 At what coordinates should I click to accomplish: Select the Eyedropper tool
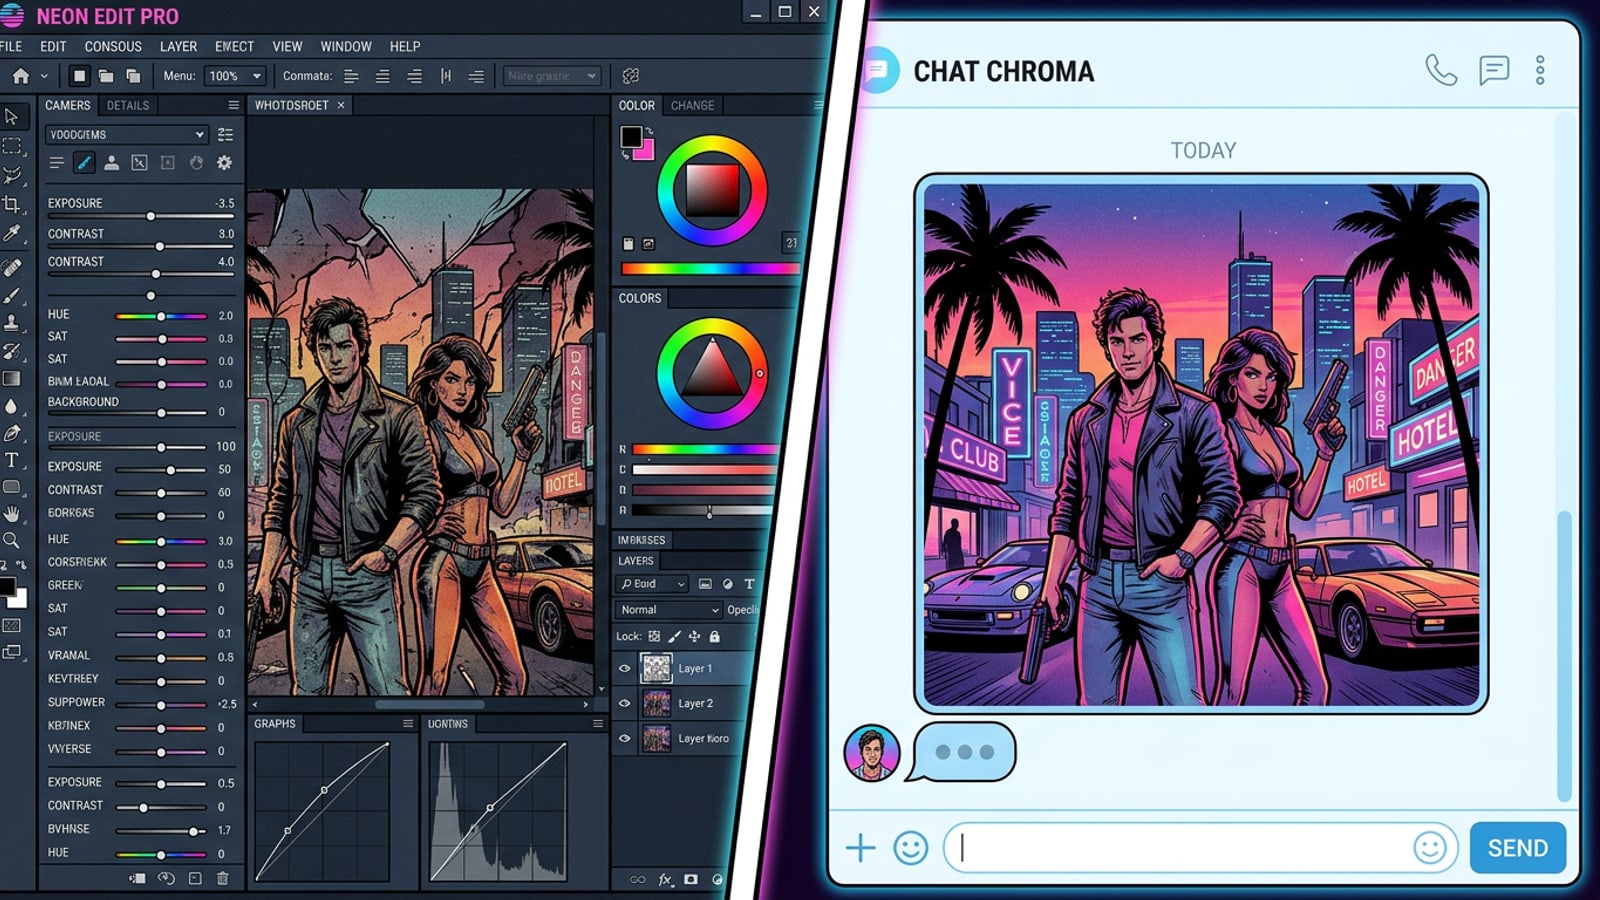coord(12,233)
